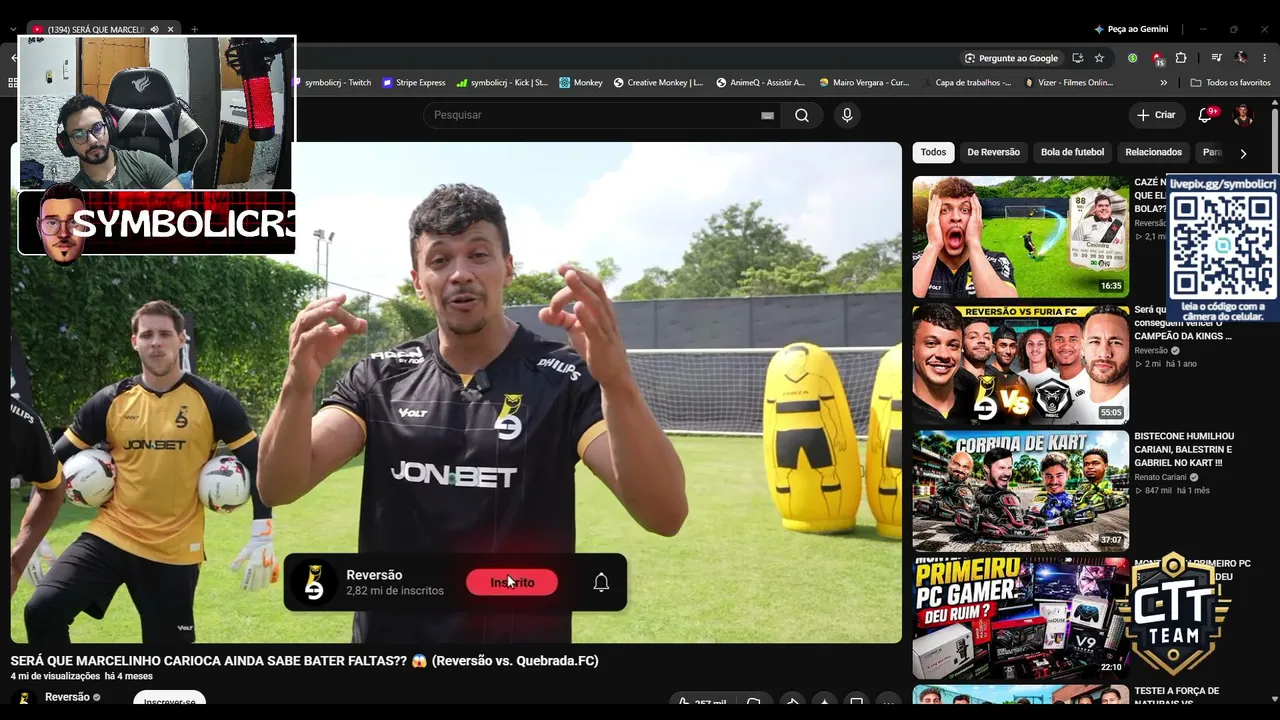Select the De Reversão filter chip
The width and height of the screenshot is (1280, 720).
click(x=993, y=152)
